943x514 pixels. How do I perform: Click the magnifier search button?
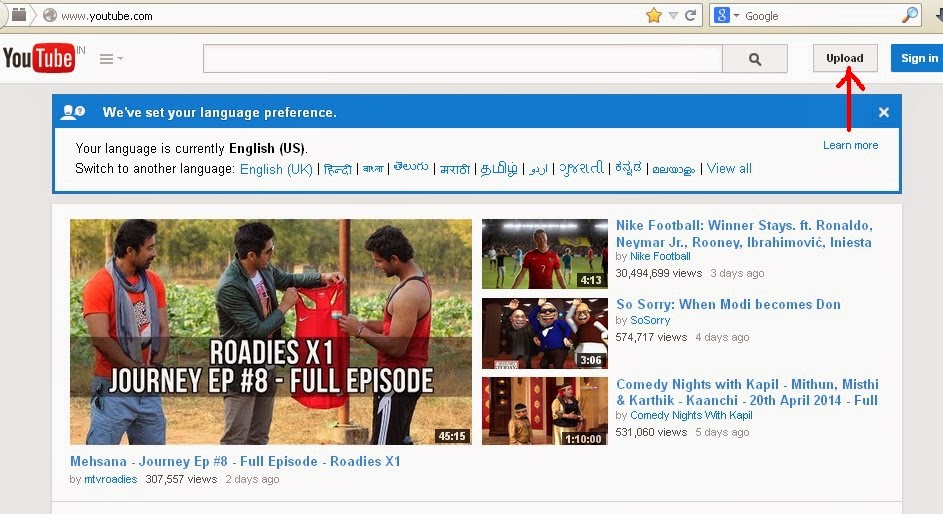(755, 59)
